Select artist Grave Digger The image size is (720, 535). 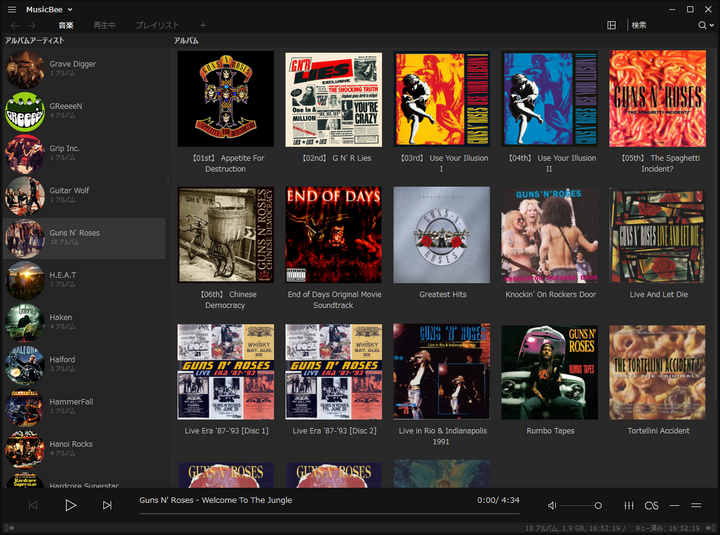click(x=84, y=69)
